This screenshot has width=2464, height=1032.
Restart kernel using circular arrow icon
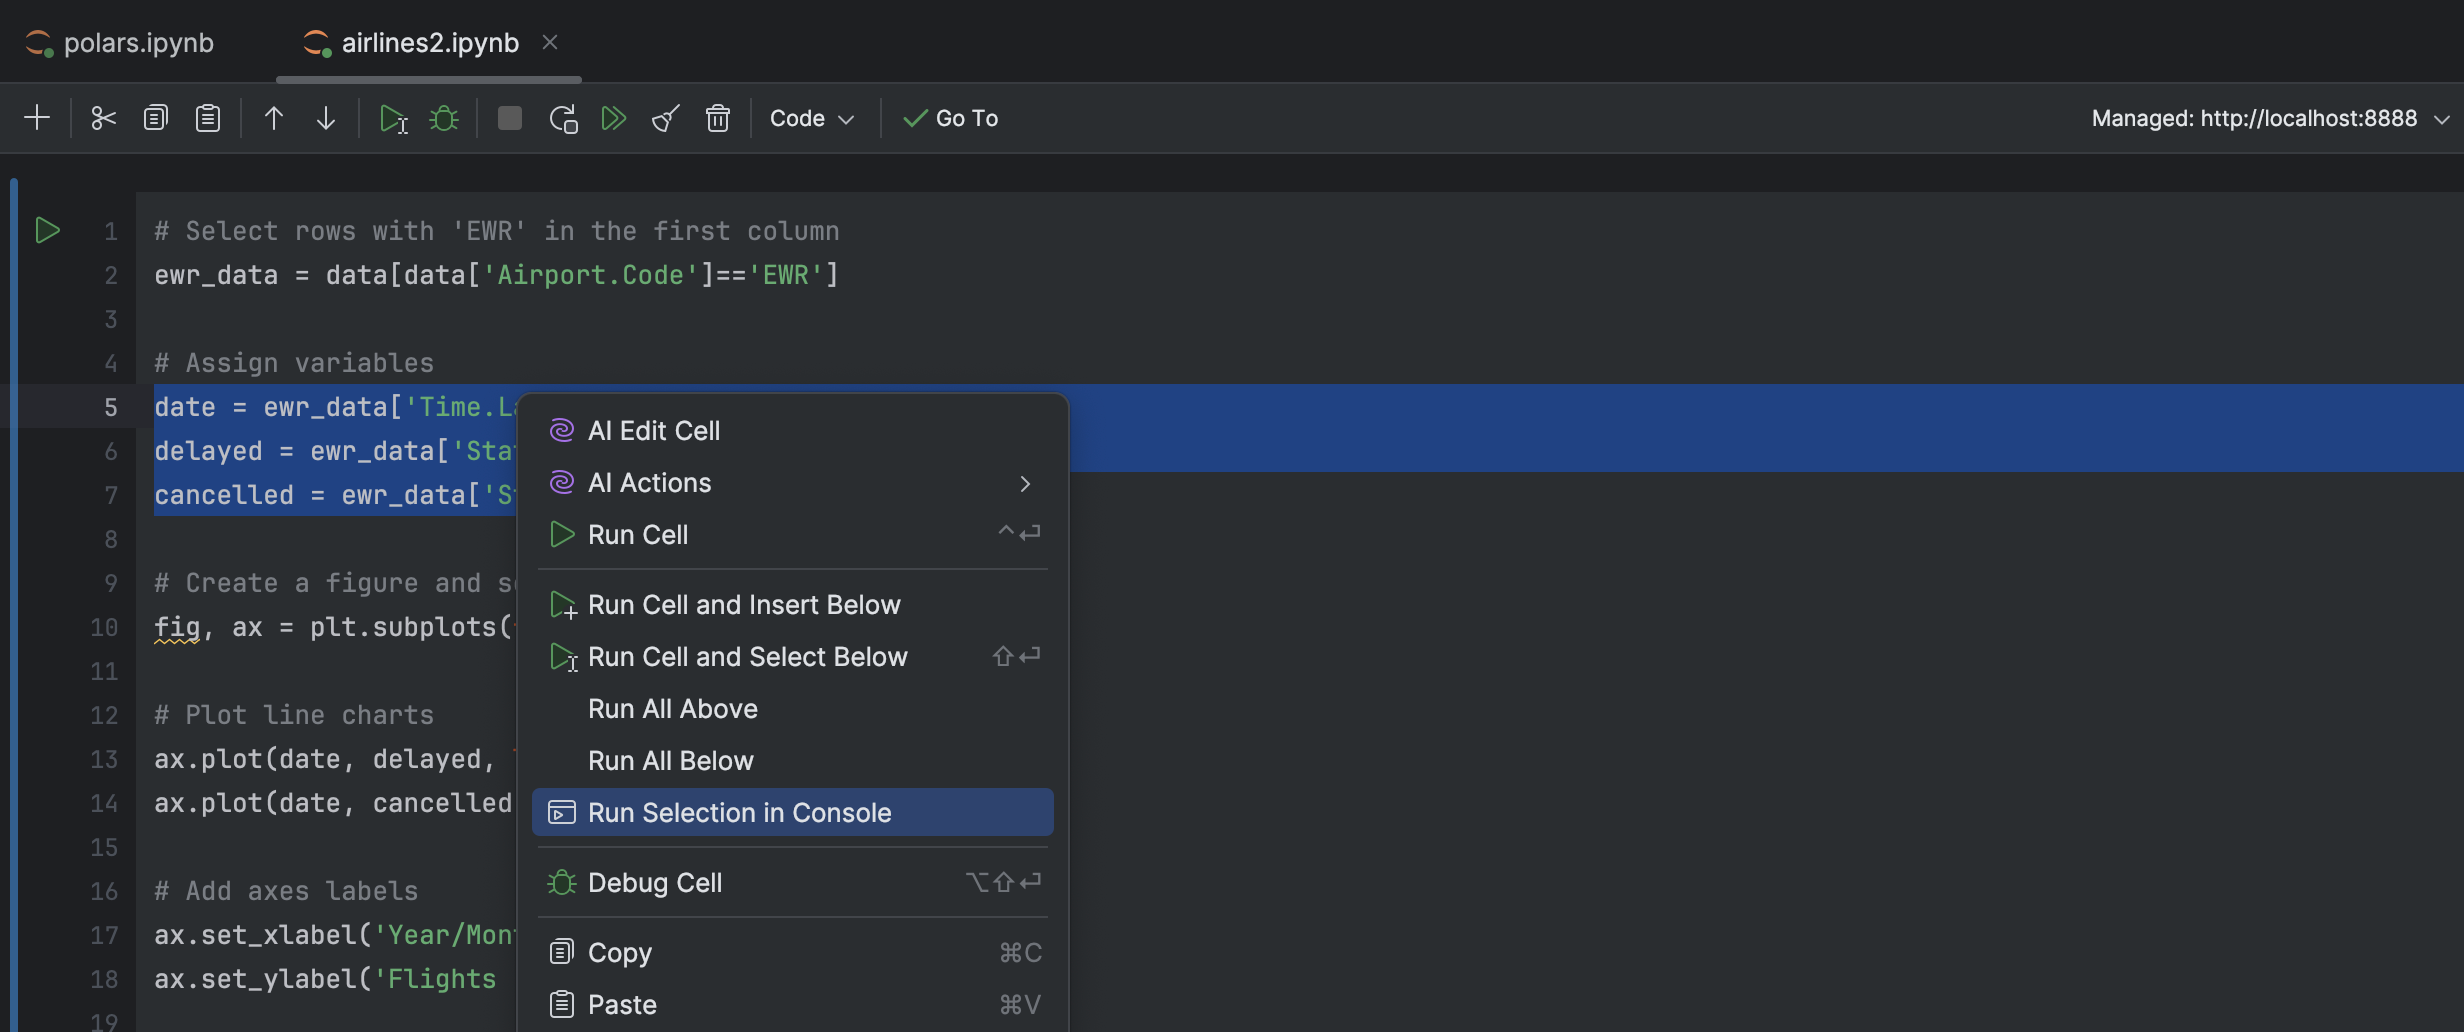coord(563,118)
